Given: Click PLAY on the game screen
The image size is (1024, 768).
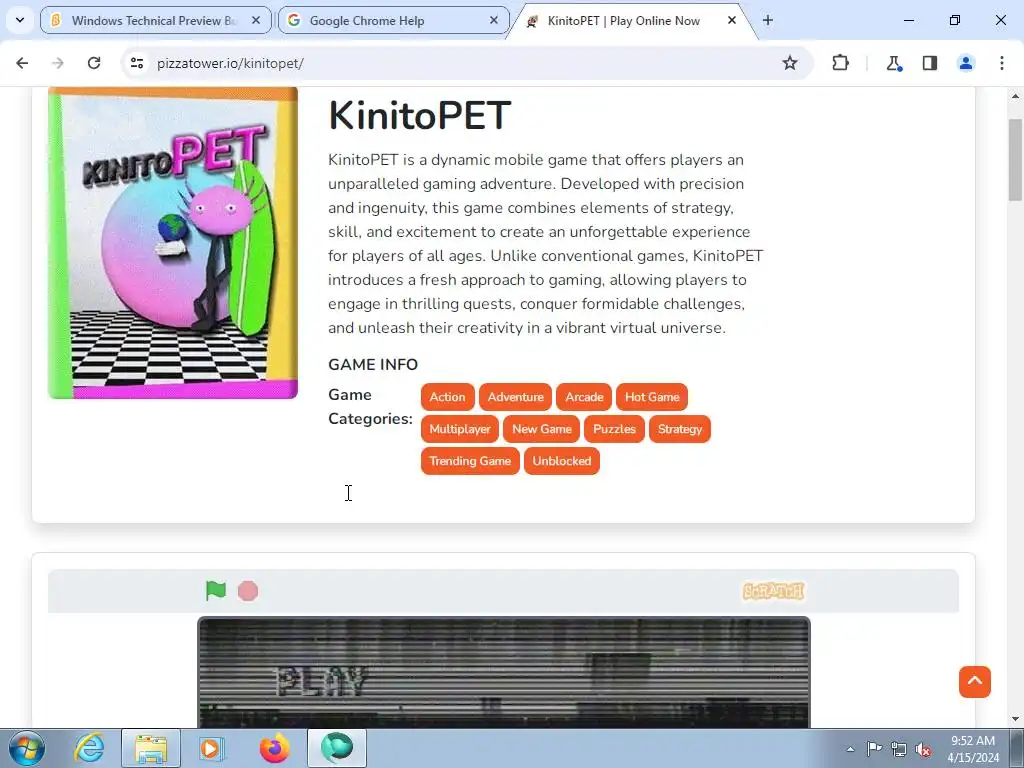Looking at the screenshot, I should point(321,682).
